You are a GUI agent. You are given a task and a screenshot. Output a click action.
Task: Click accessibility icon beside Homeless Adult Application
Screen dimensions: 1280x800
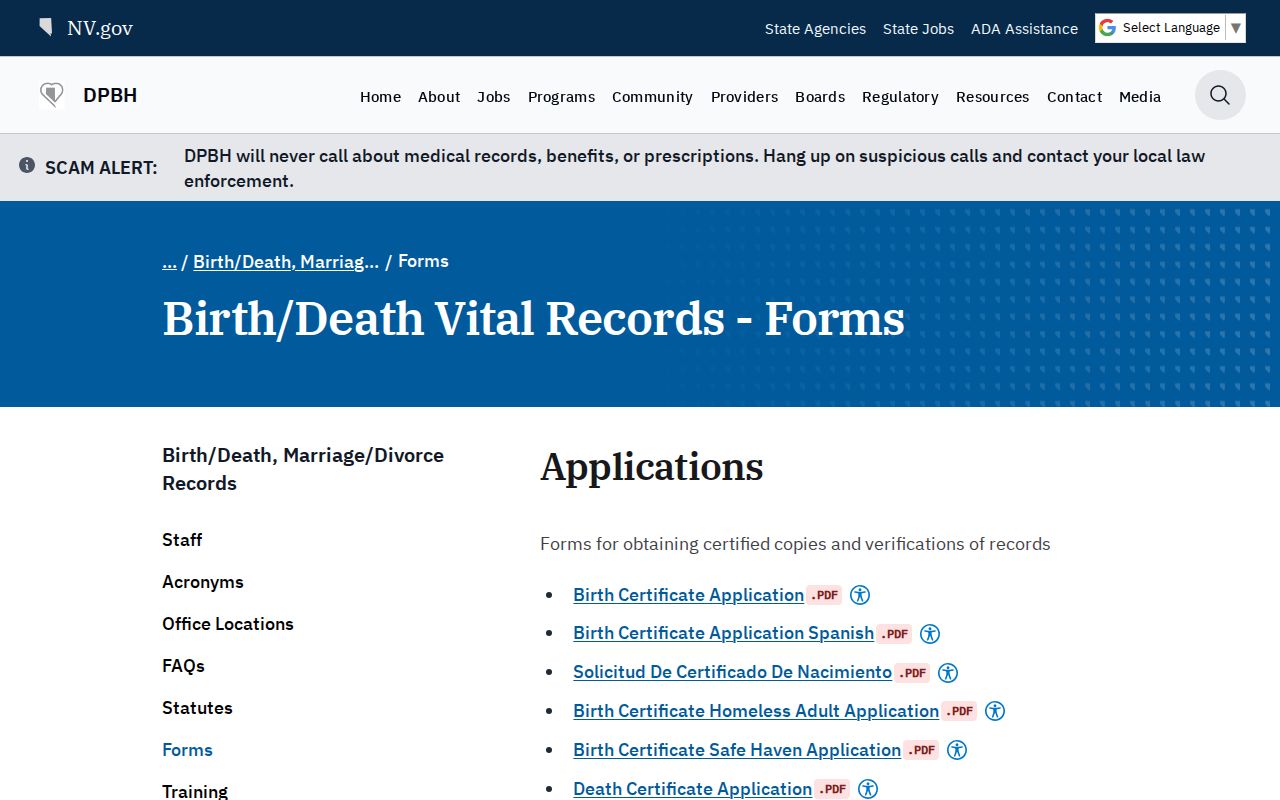pyautogui.click(x=995, y=711)
